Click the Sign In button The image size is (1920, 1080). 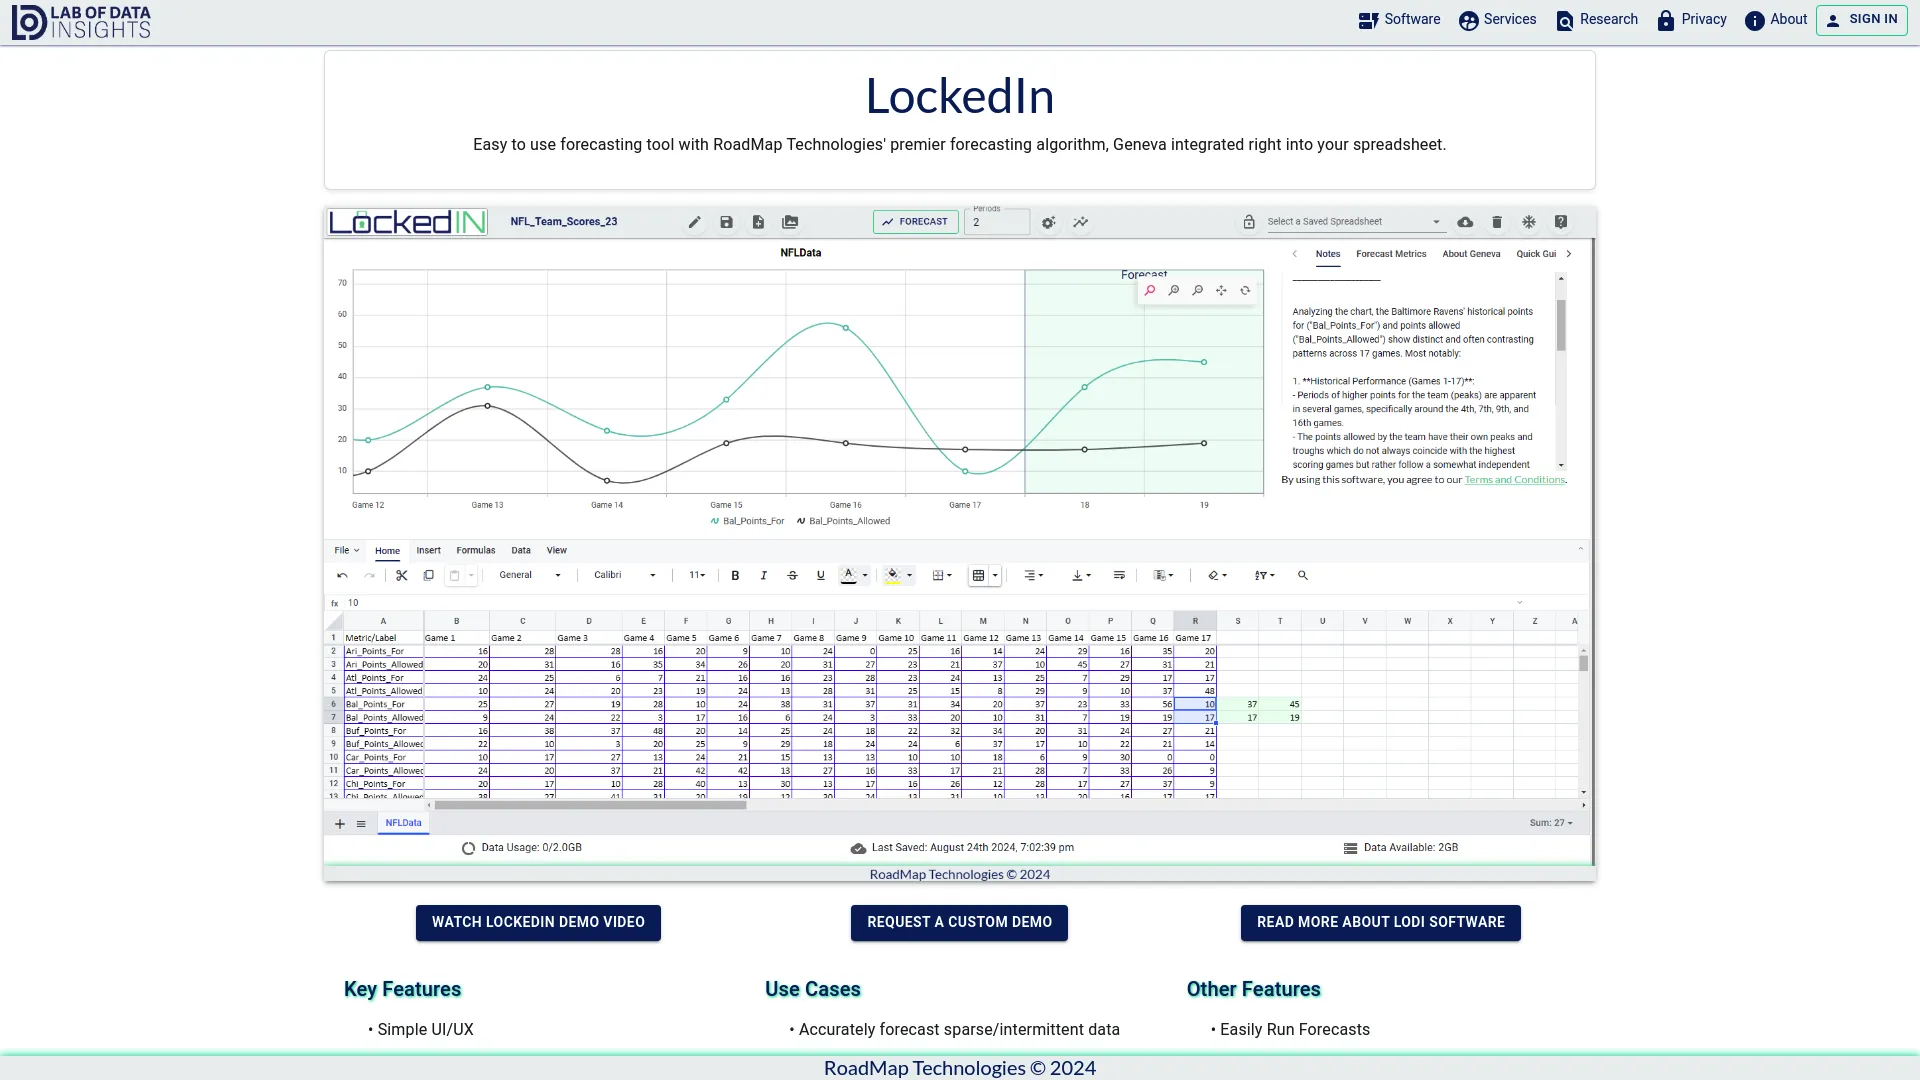click(1862, 20)
